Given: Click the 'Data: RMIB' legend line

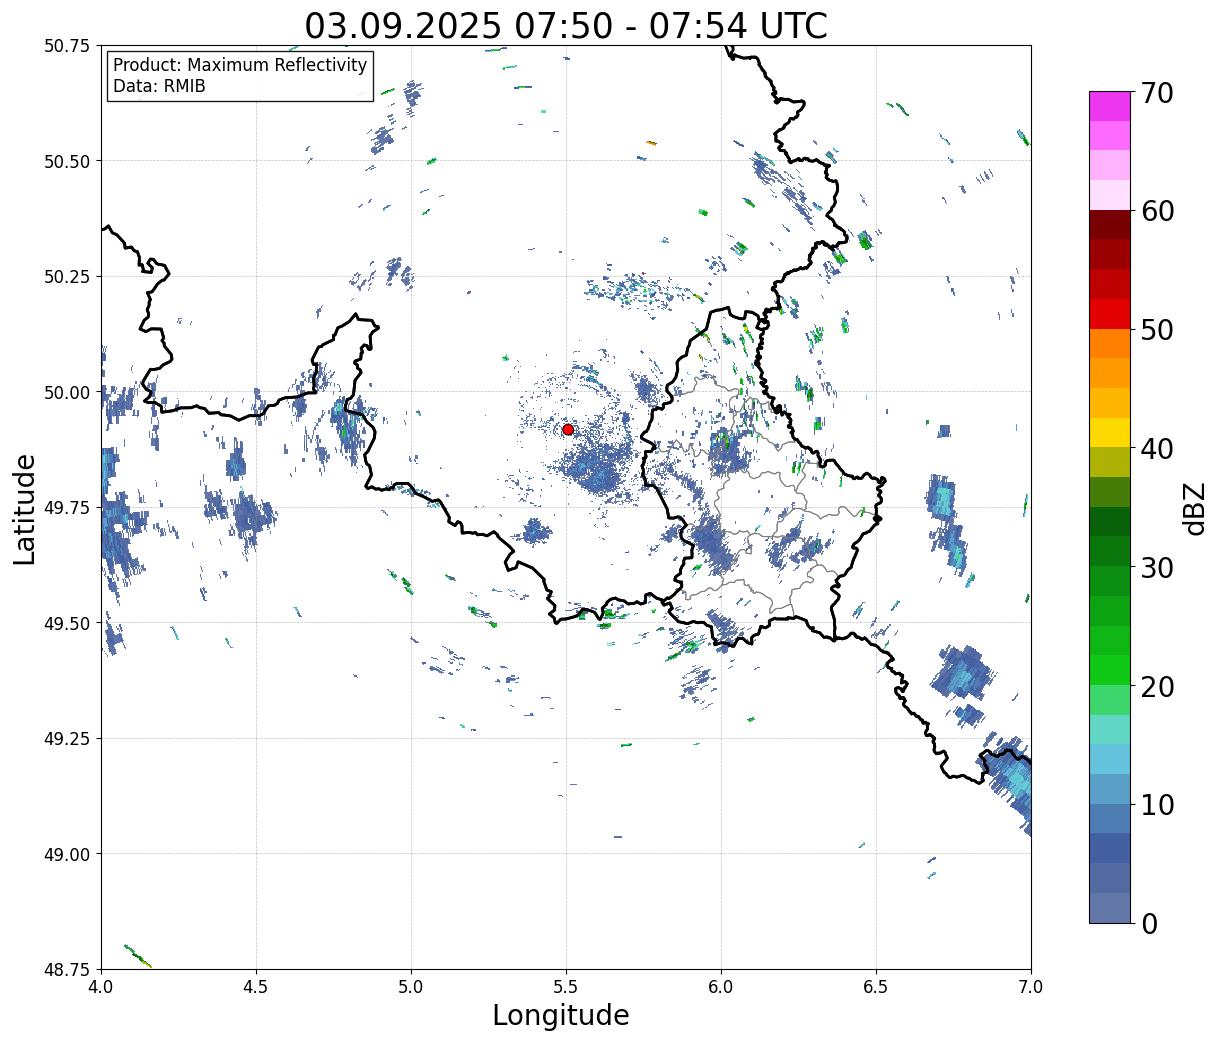Looking at the screenshot, I should coord(159,87).
